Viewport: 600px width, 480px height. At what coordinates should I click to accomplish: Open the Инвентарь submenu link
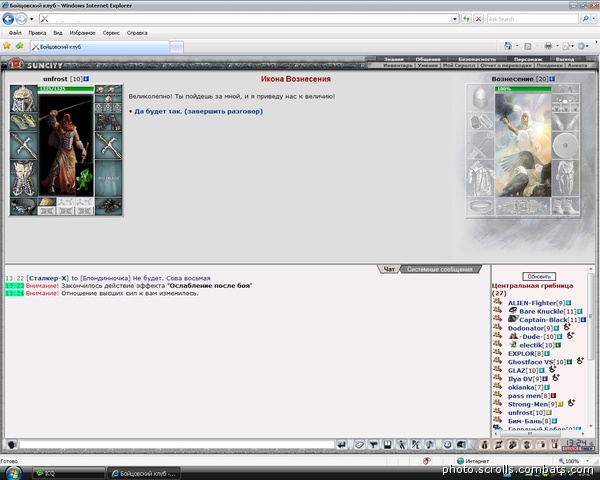coord(398,65)
